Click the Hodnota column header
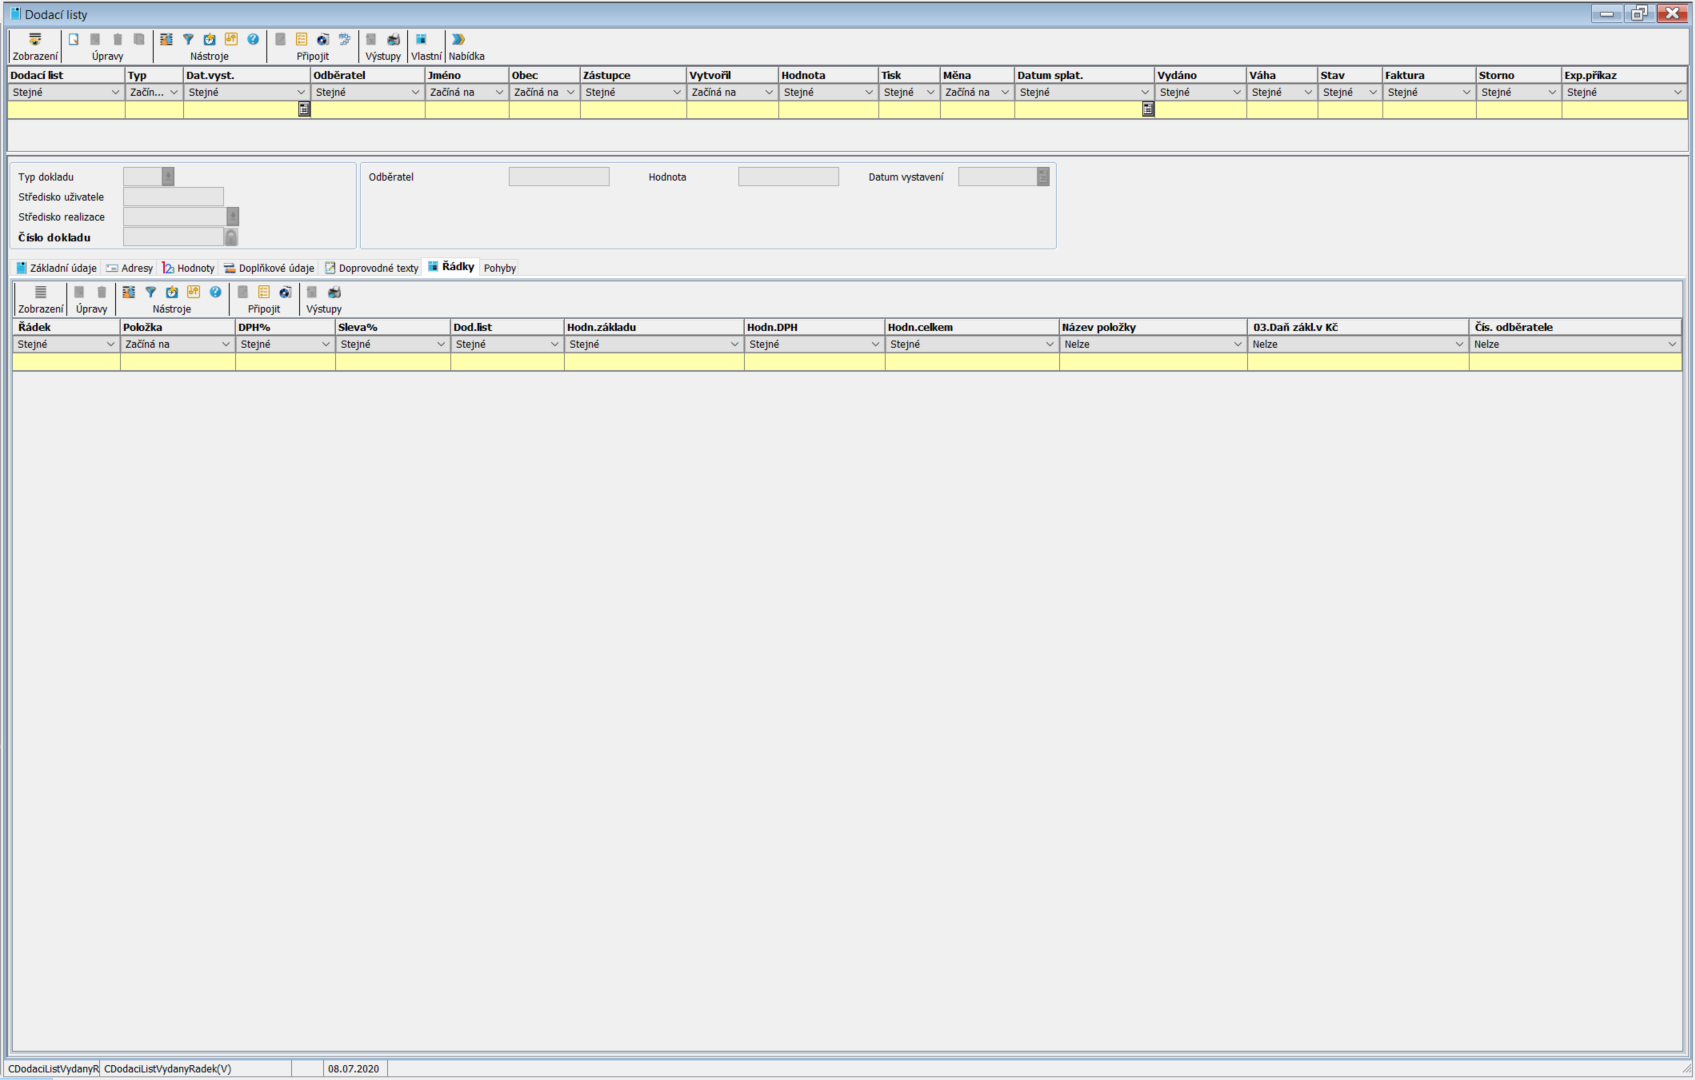Screen dimensions: 1695x1080 pyautogui.click(x=827, y=76)
